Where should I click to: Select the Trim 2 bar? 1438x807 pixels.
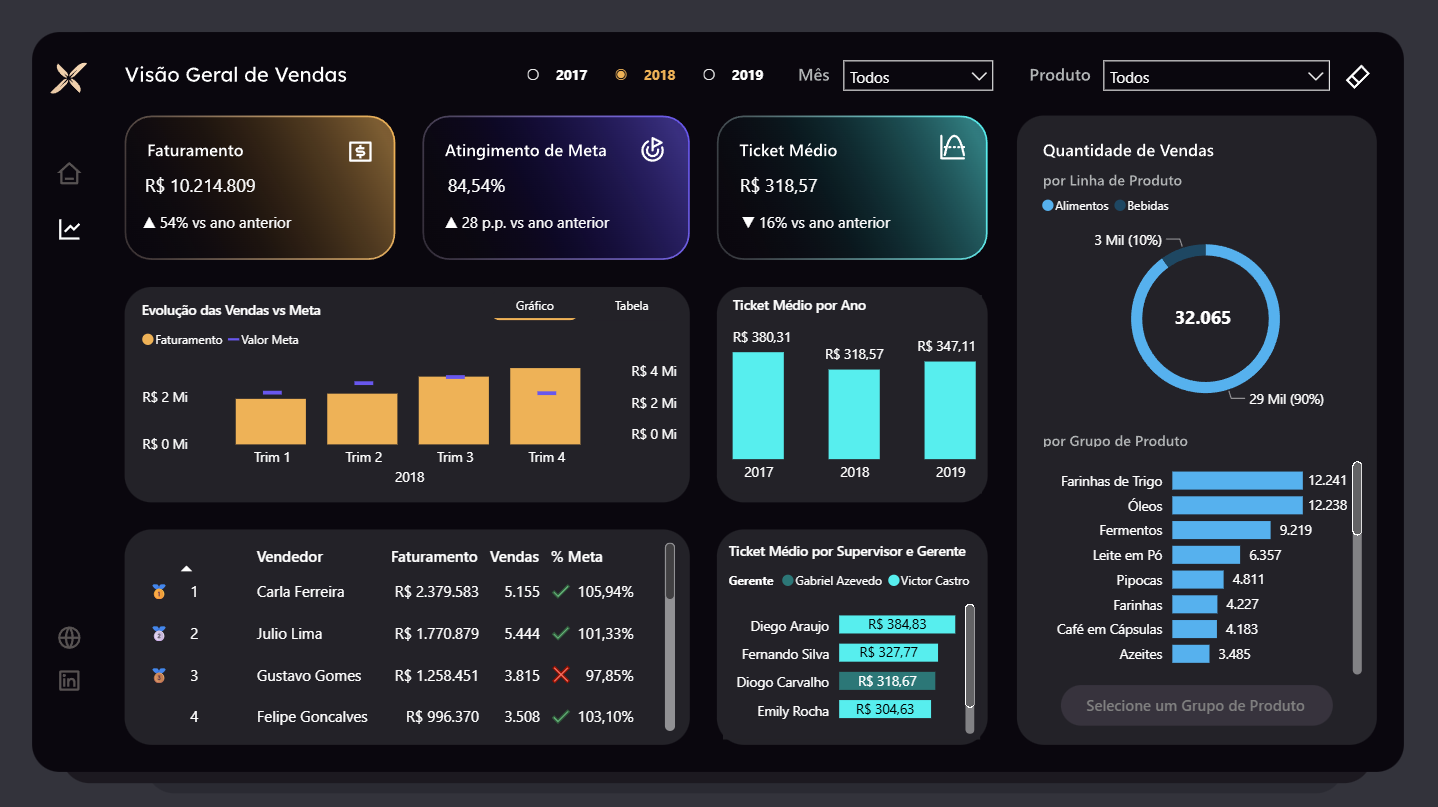pyautogui.click(x=363, y=419)
